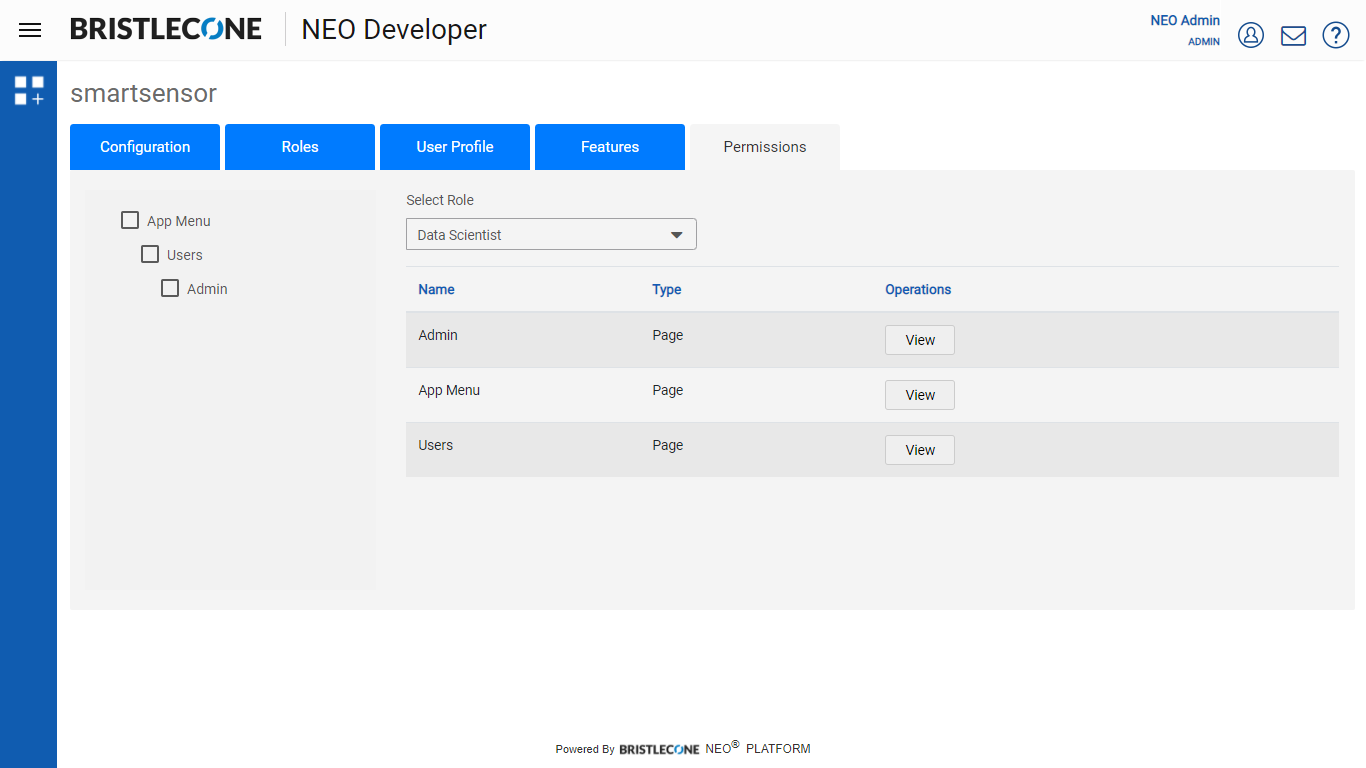Click the Type column header
Image resolution: width=1366 pixels, height=768 pixels.
pyautogui.click(x=667, y=289)
